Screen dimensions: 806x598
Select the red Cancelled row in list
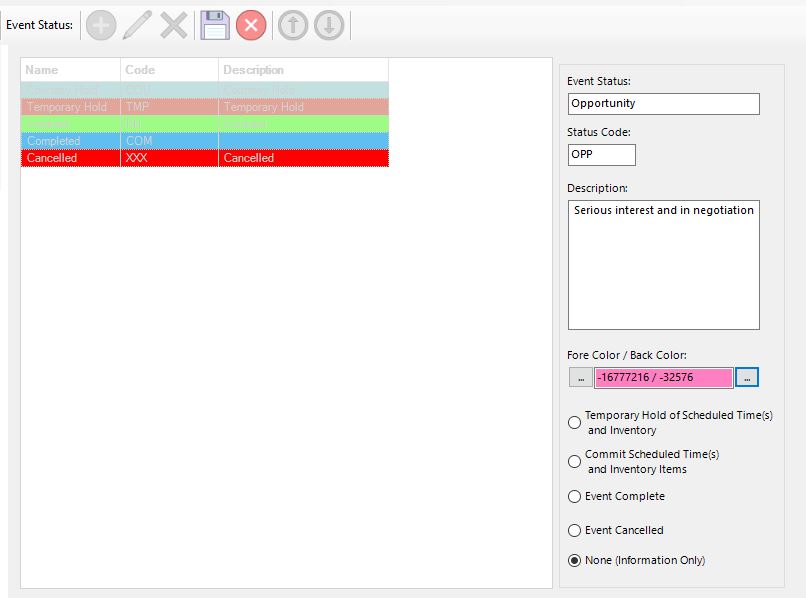(x=204, y=158)
